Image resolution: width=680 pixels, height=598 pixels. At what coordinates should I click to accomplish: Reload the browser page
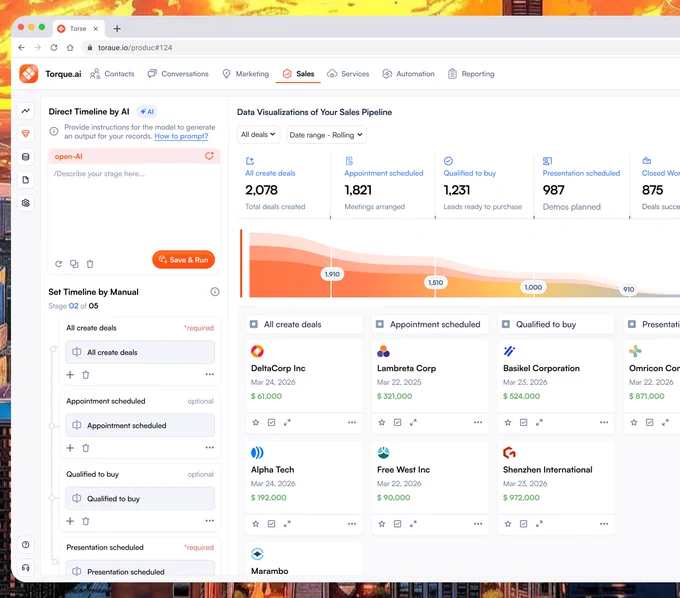click(x=54, y=48)
